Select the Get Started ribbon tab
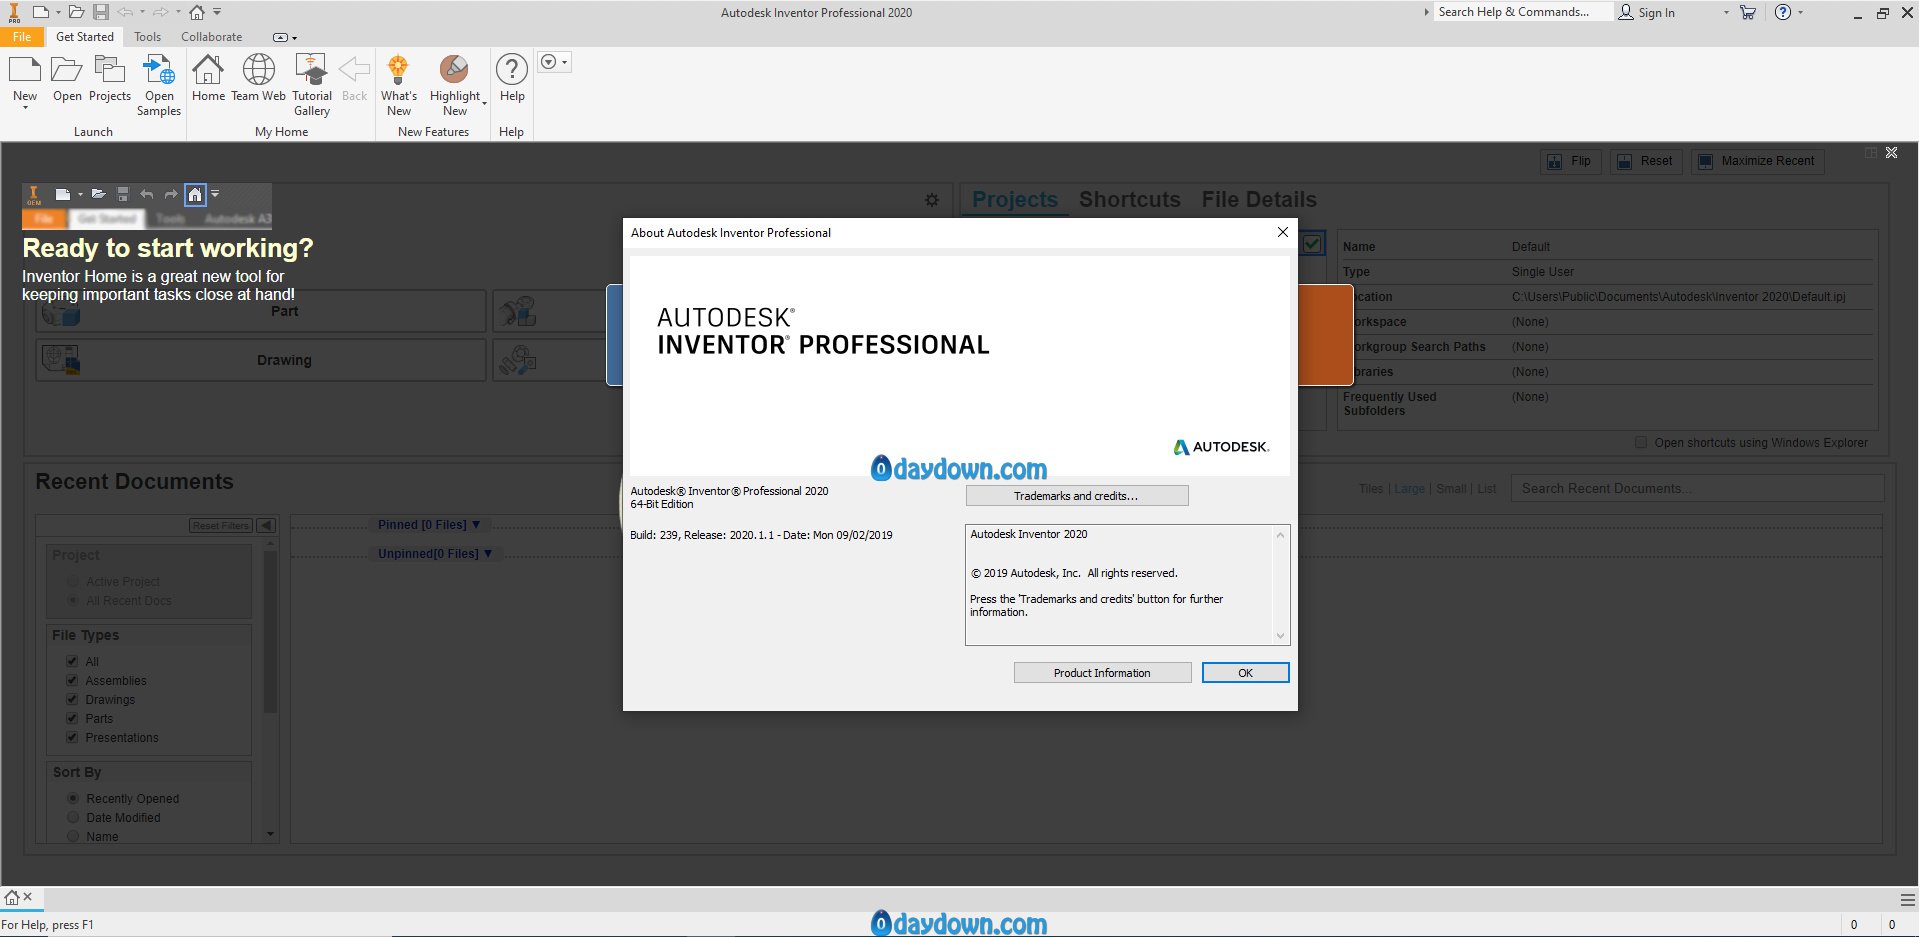The image size is (1919, 937). [x=85, y=37]
